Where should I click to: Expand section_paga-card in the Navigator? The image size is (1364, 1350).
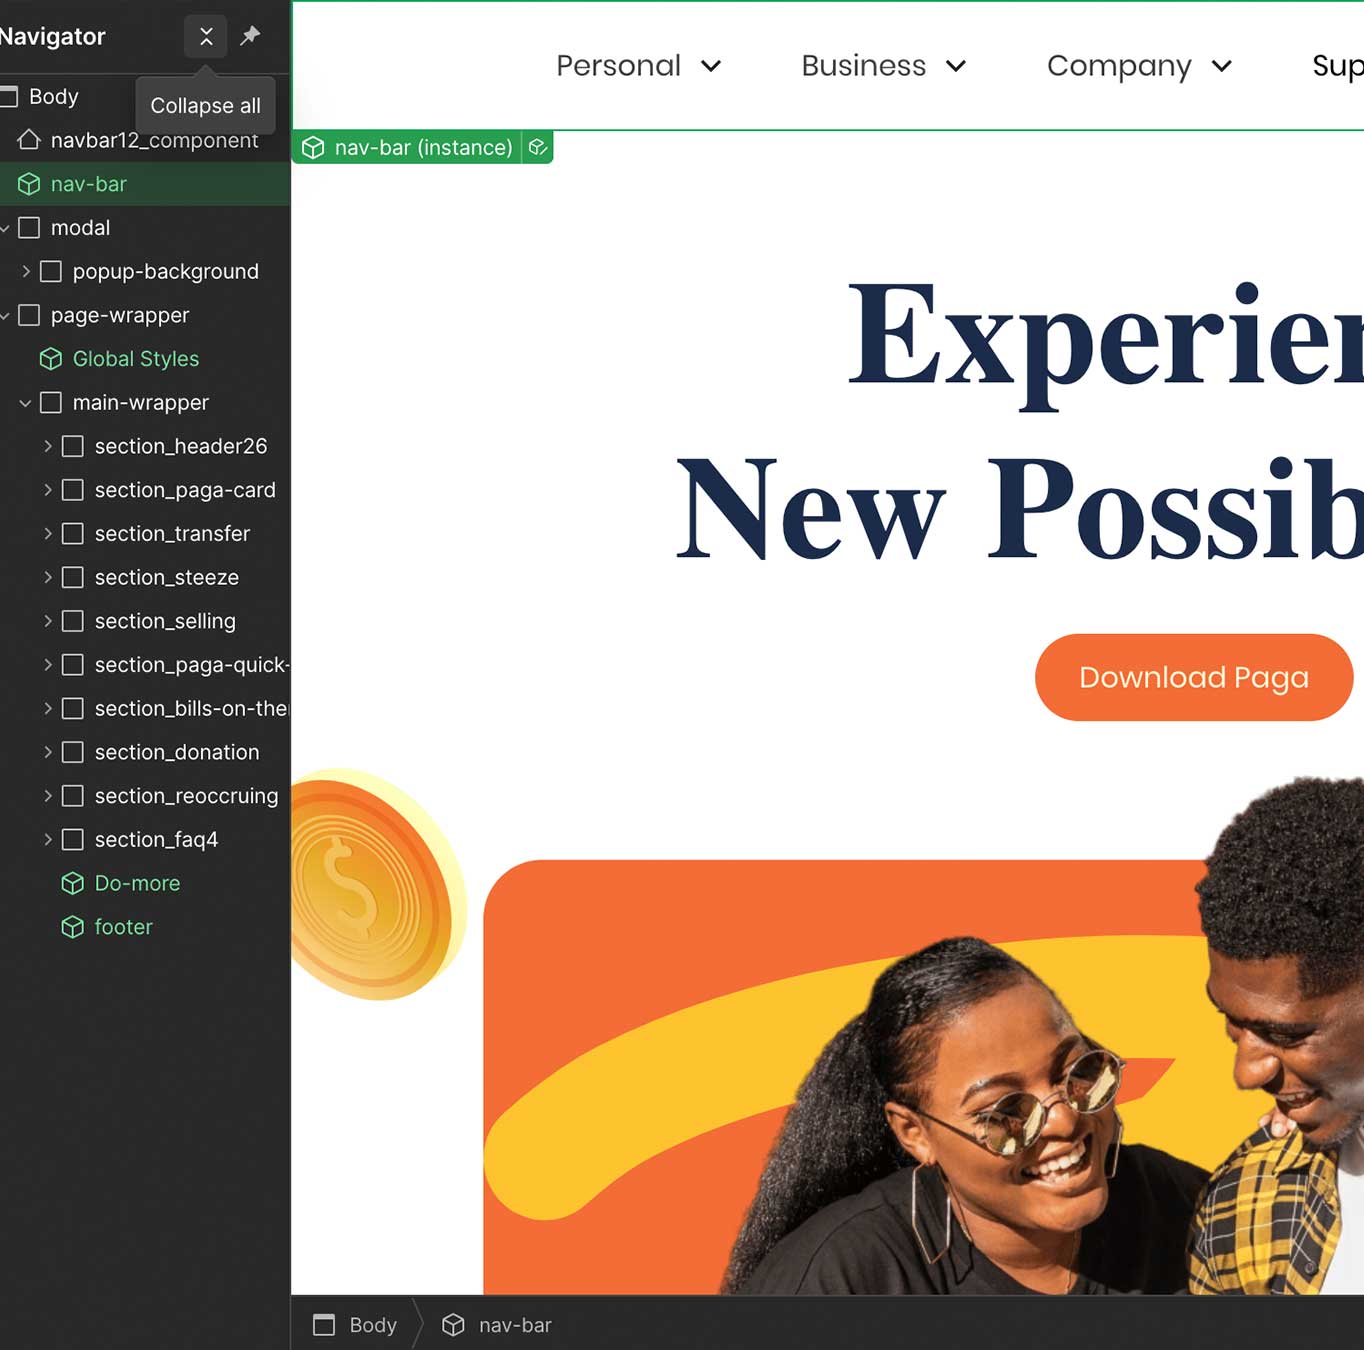pyautogui.click(x=48, y=490)
